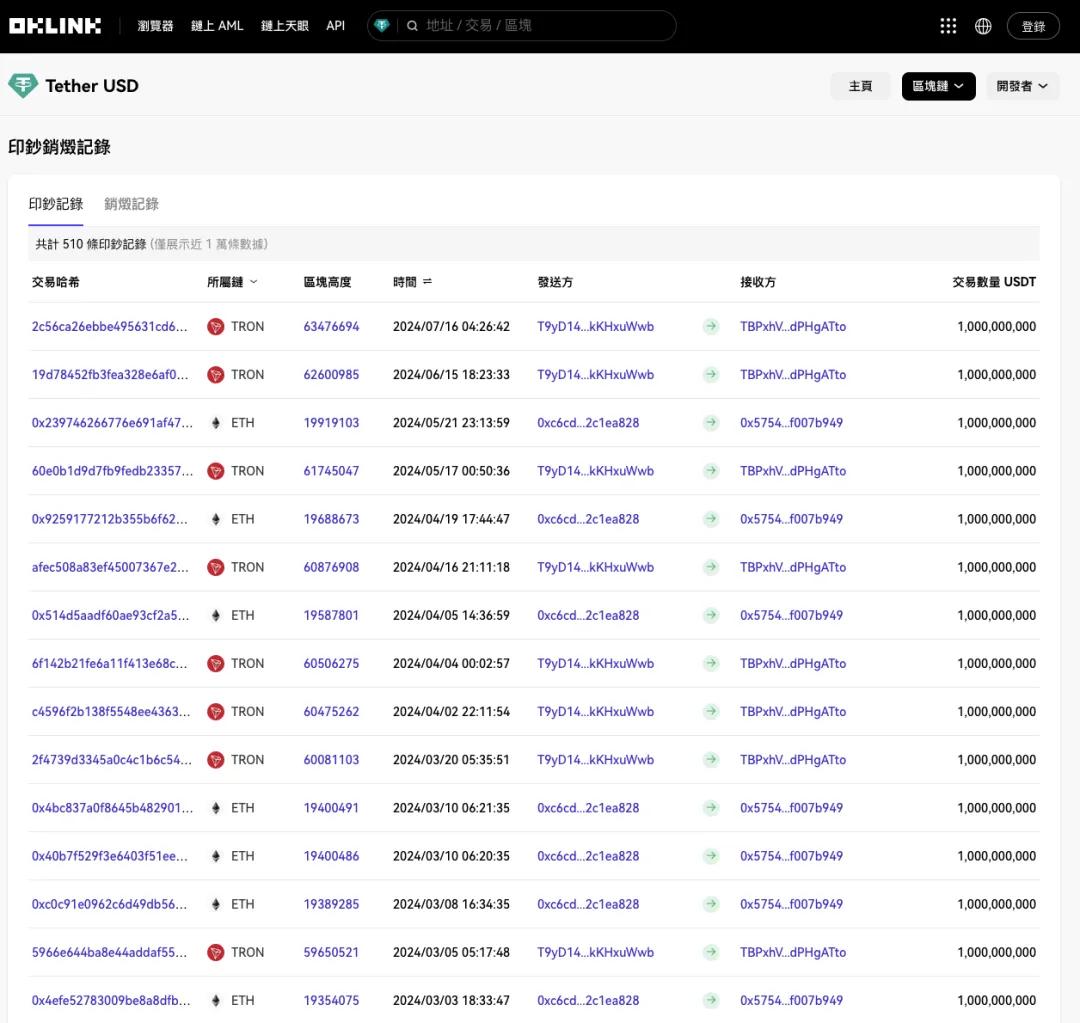The image size is (1080, 1023).
Task: Click the 主頁 button
Action: point(860,86)
